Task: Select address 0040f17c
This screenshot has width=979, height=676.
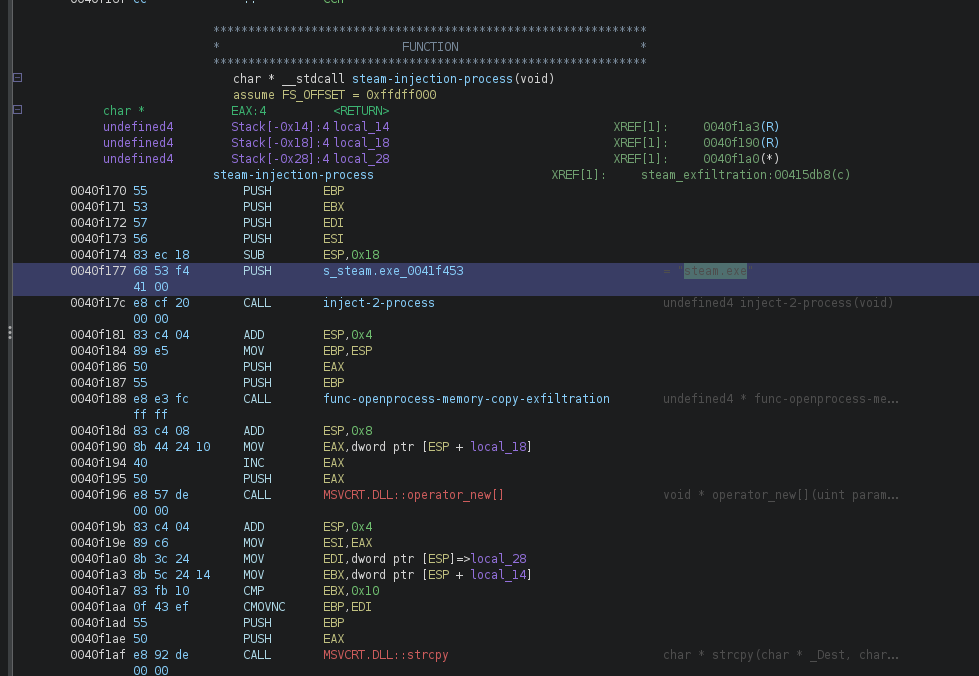Action: tap(98, 303)
